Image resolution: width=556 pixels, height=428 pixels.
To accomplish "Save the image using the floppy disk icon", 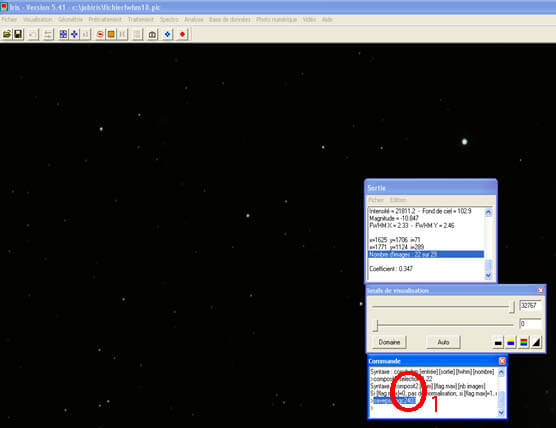I will point(18,34).
